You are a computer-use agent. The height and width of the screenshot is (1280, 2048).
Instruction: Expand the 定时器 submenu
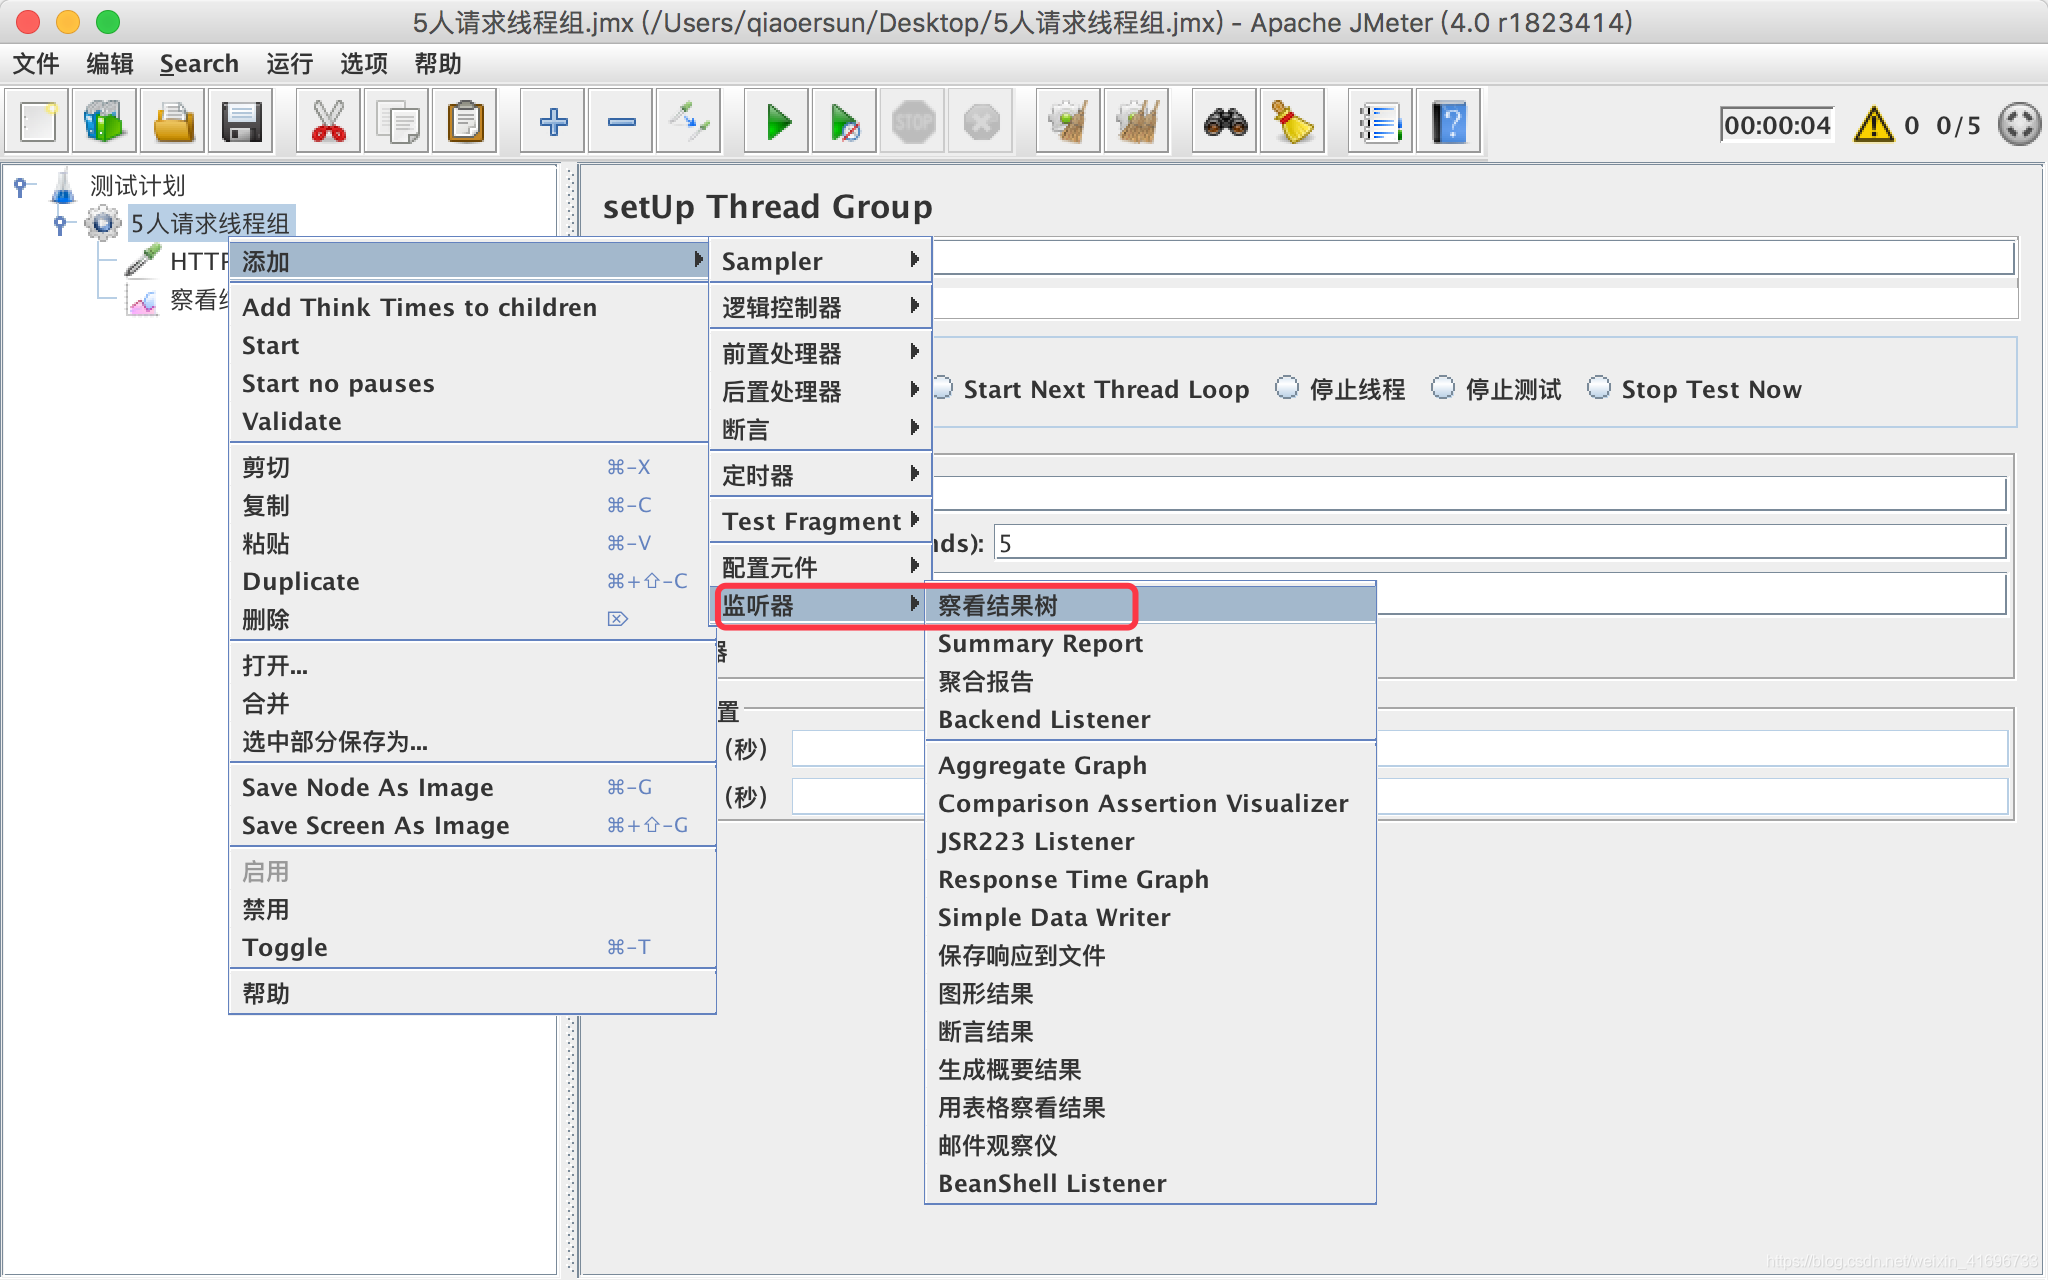pos(820,475)
